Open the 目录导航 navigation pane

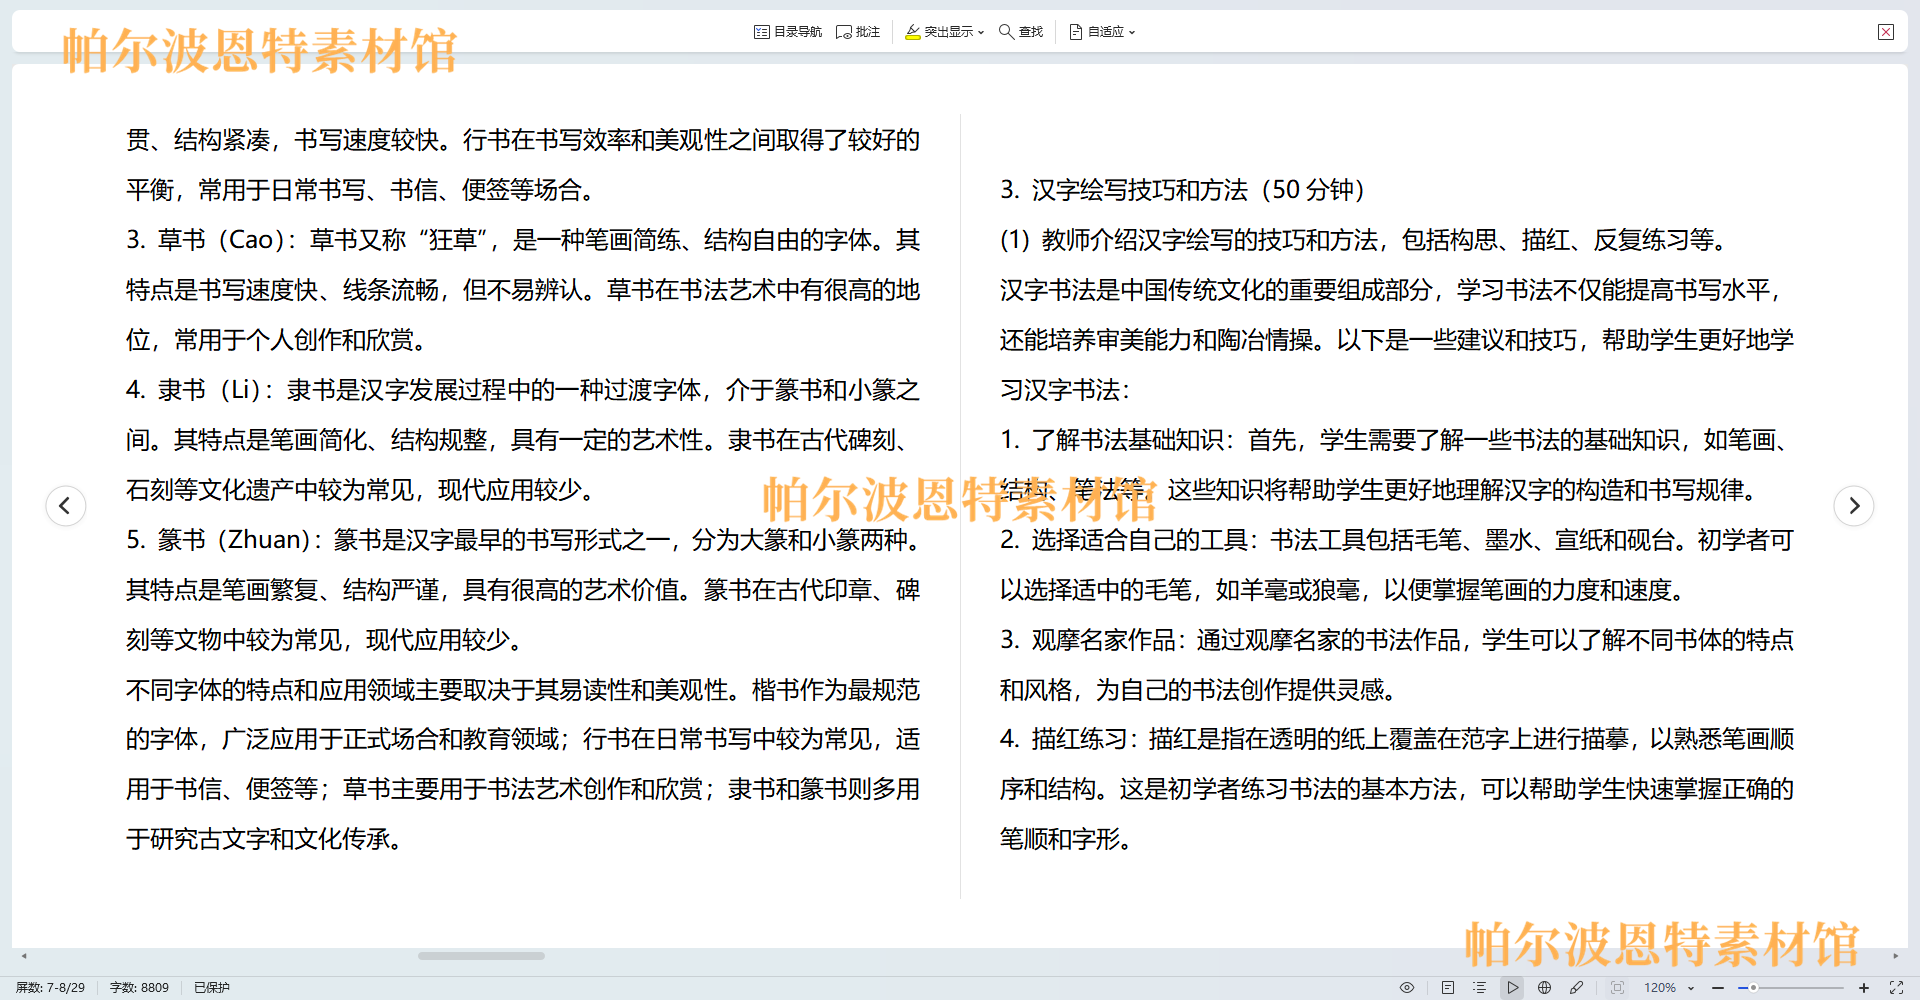click(x=788, y=32)
